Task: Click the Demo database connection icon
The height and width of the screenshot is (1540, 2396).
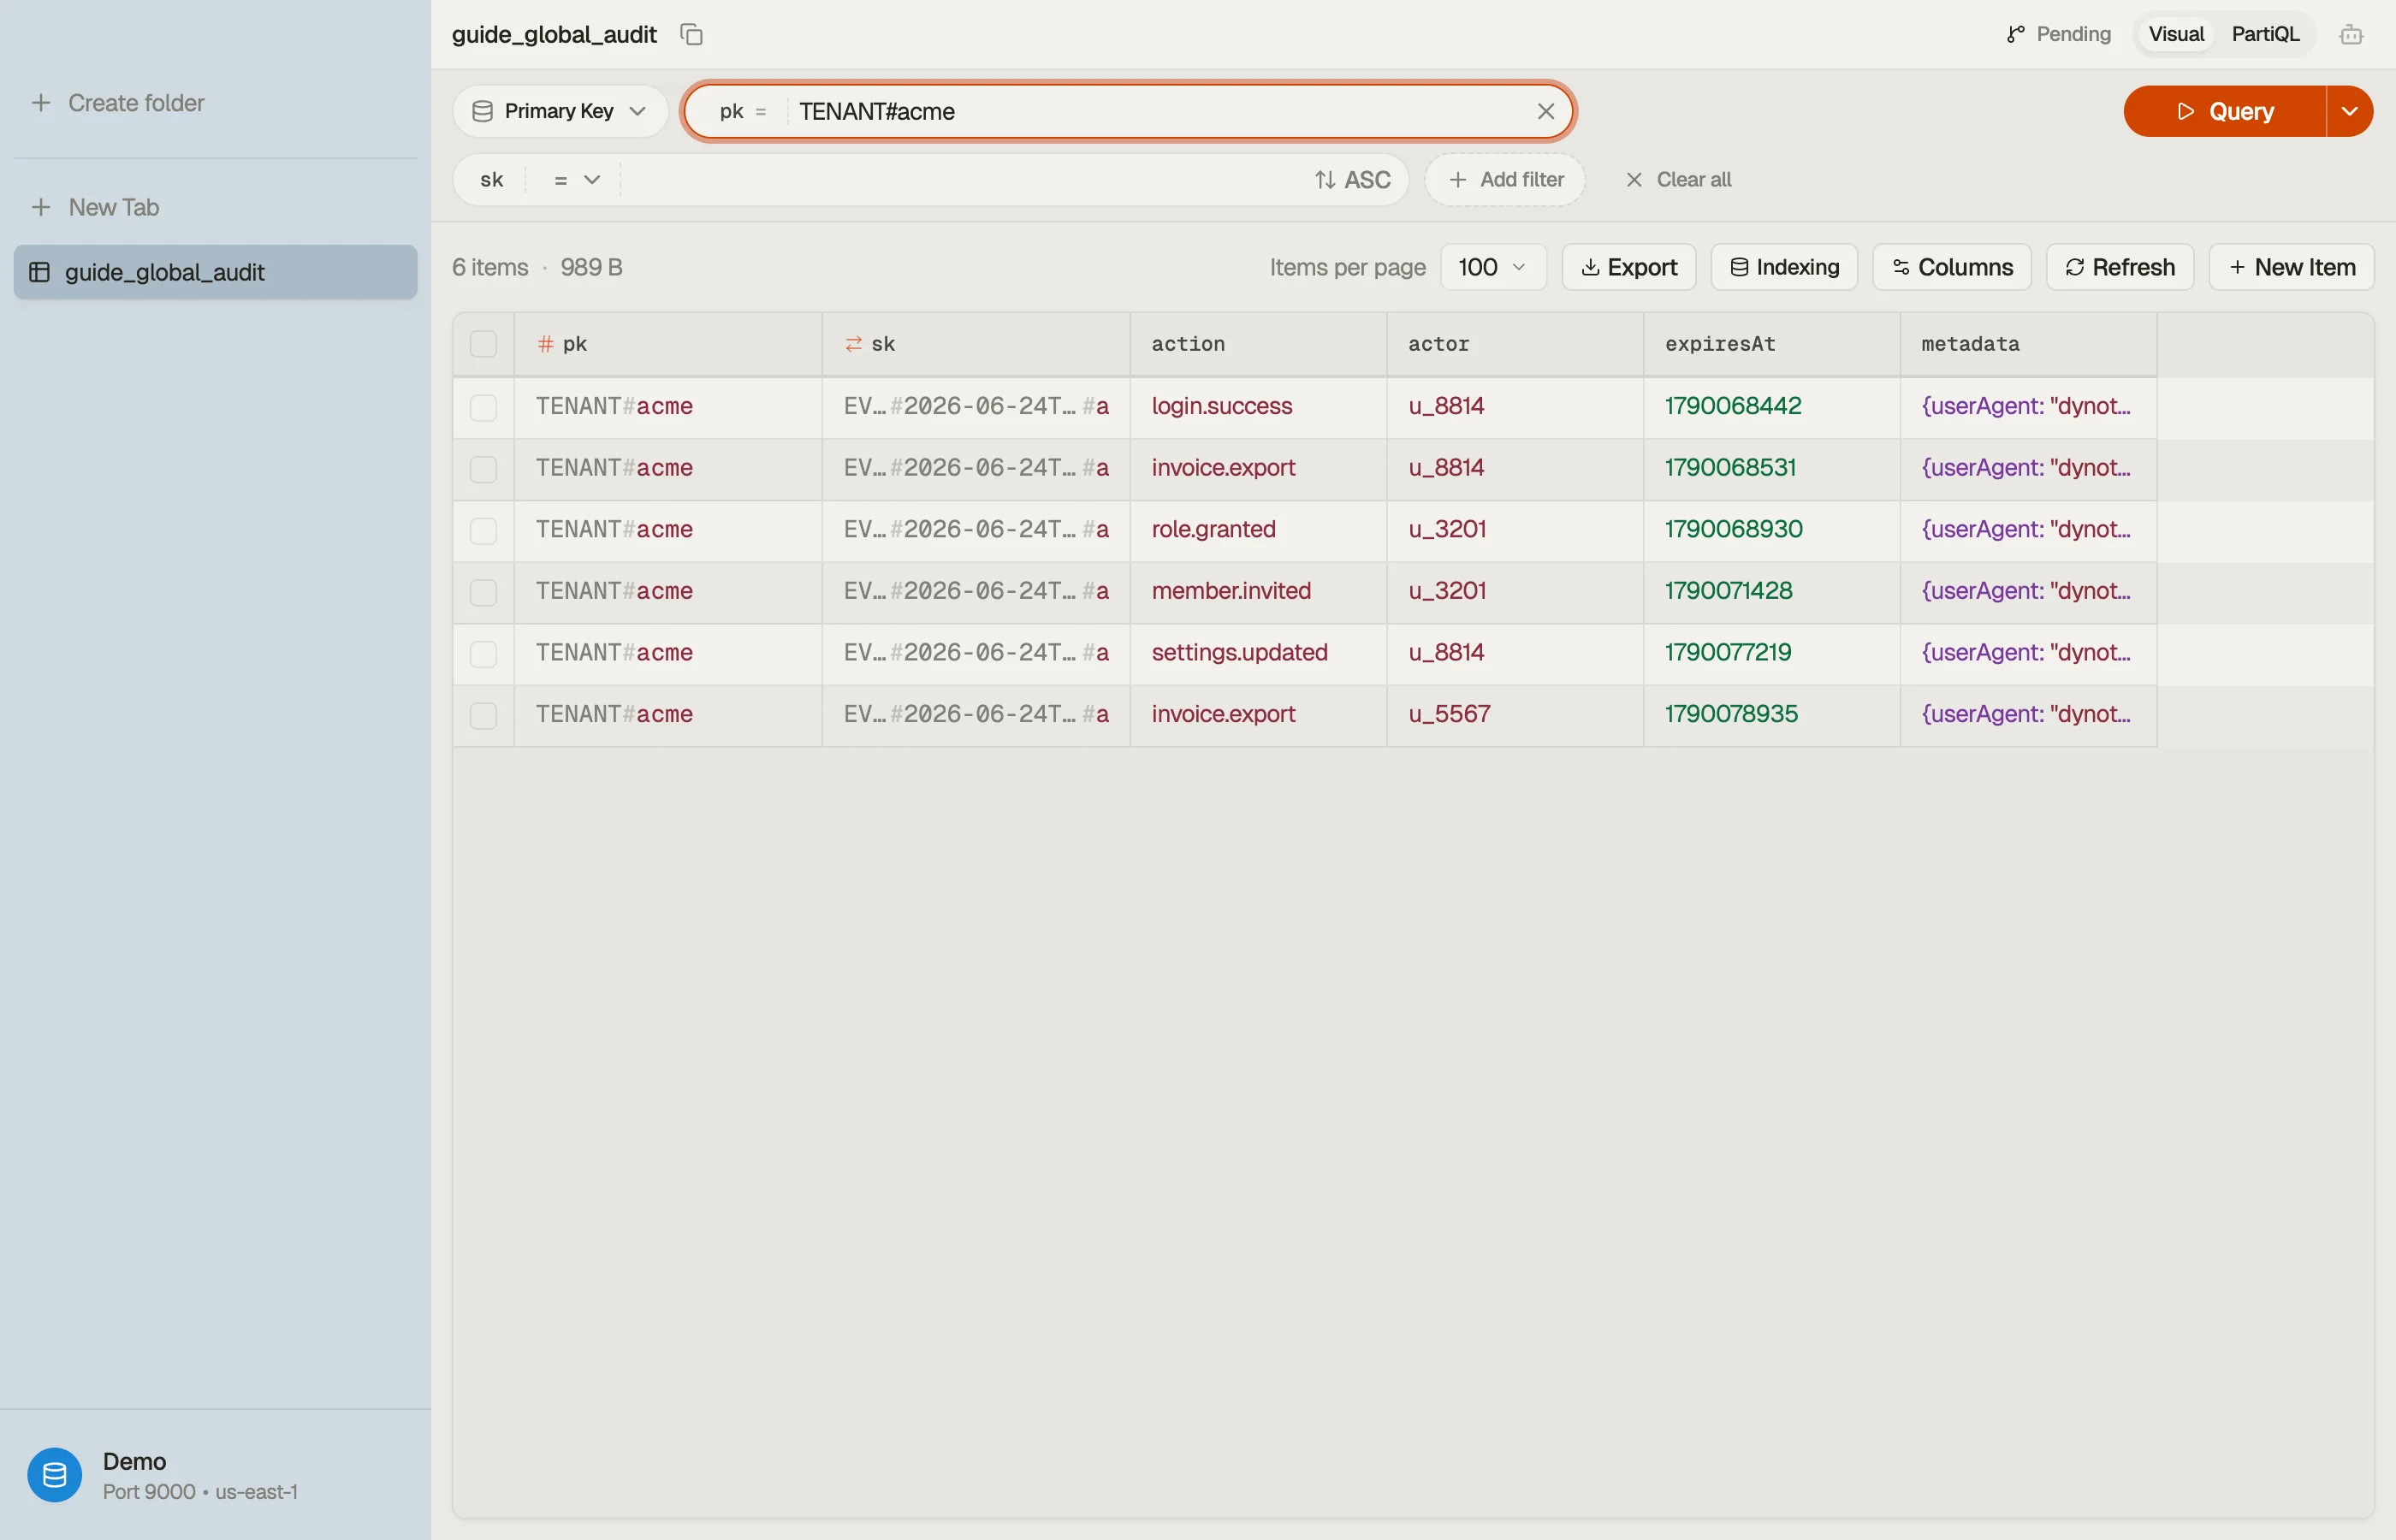Action: coord(55,1474)
